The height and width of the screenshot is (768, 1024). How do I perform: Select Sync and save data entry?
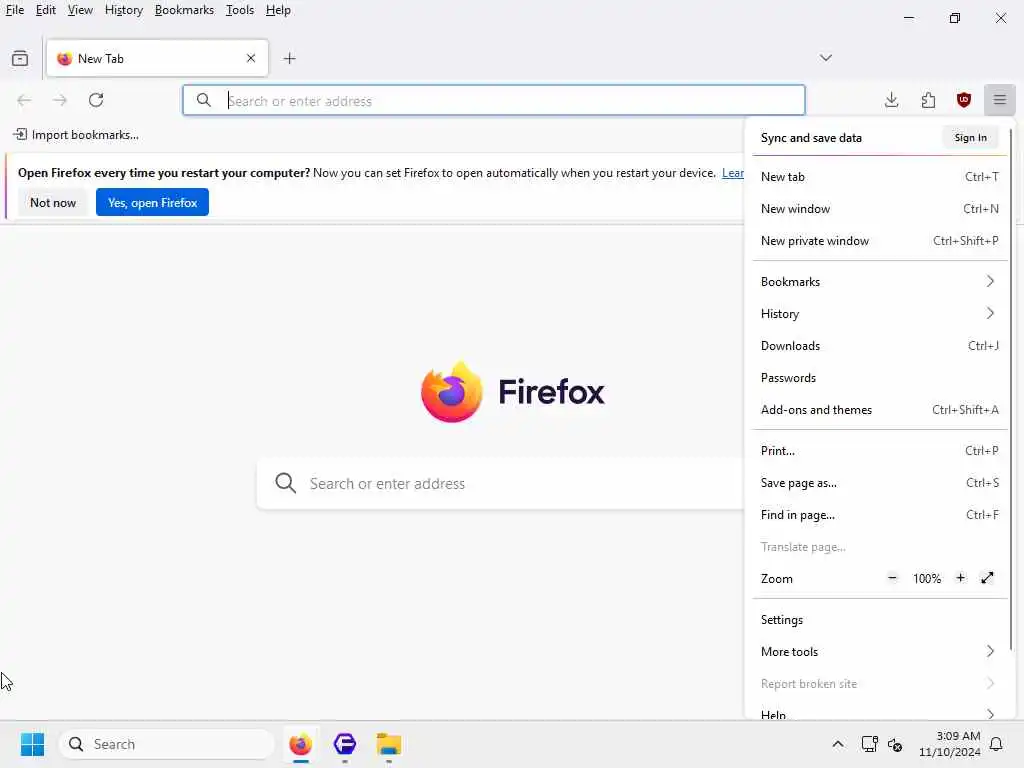click(811, 138)
